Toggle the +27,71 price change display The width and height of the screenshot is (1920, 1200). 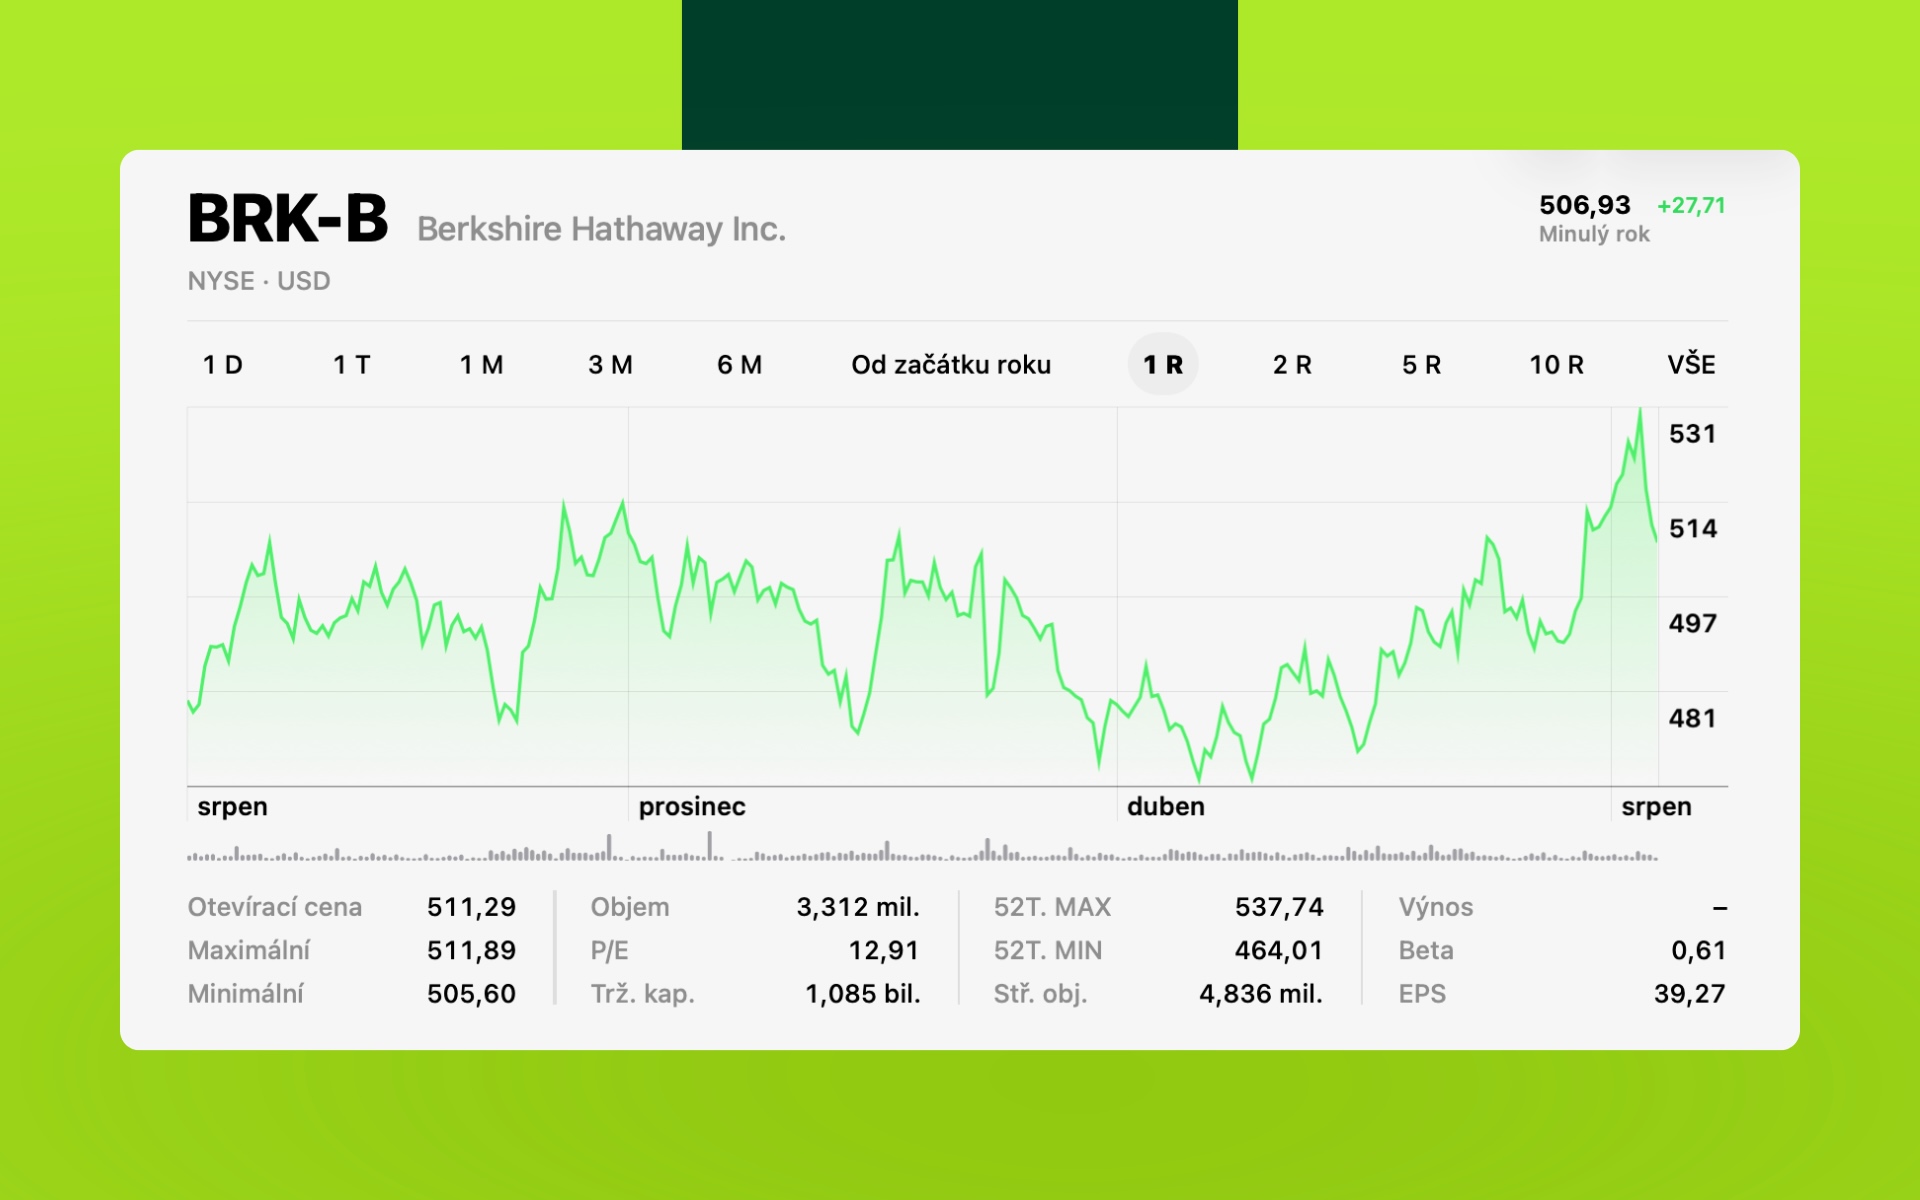tap(1691, 205)
